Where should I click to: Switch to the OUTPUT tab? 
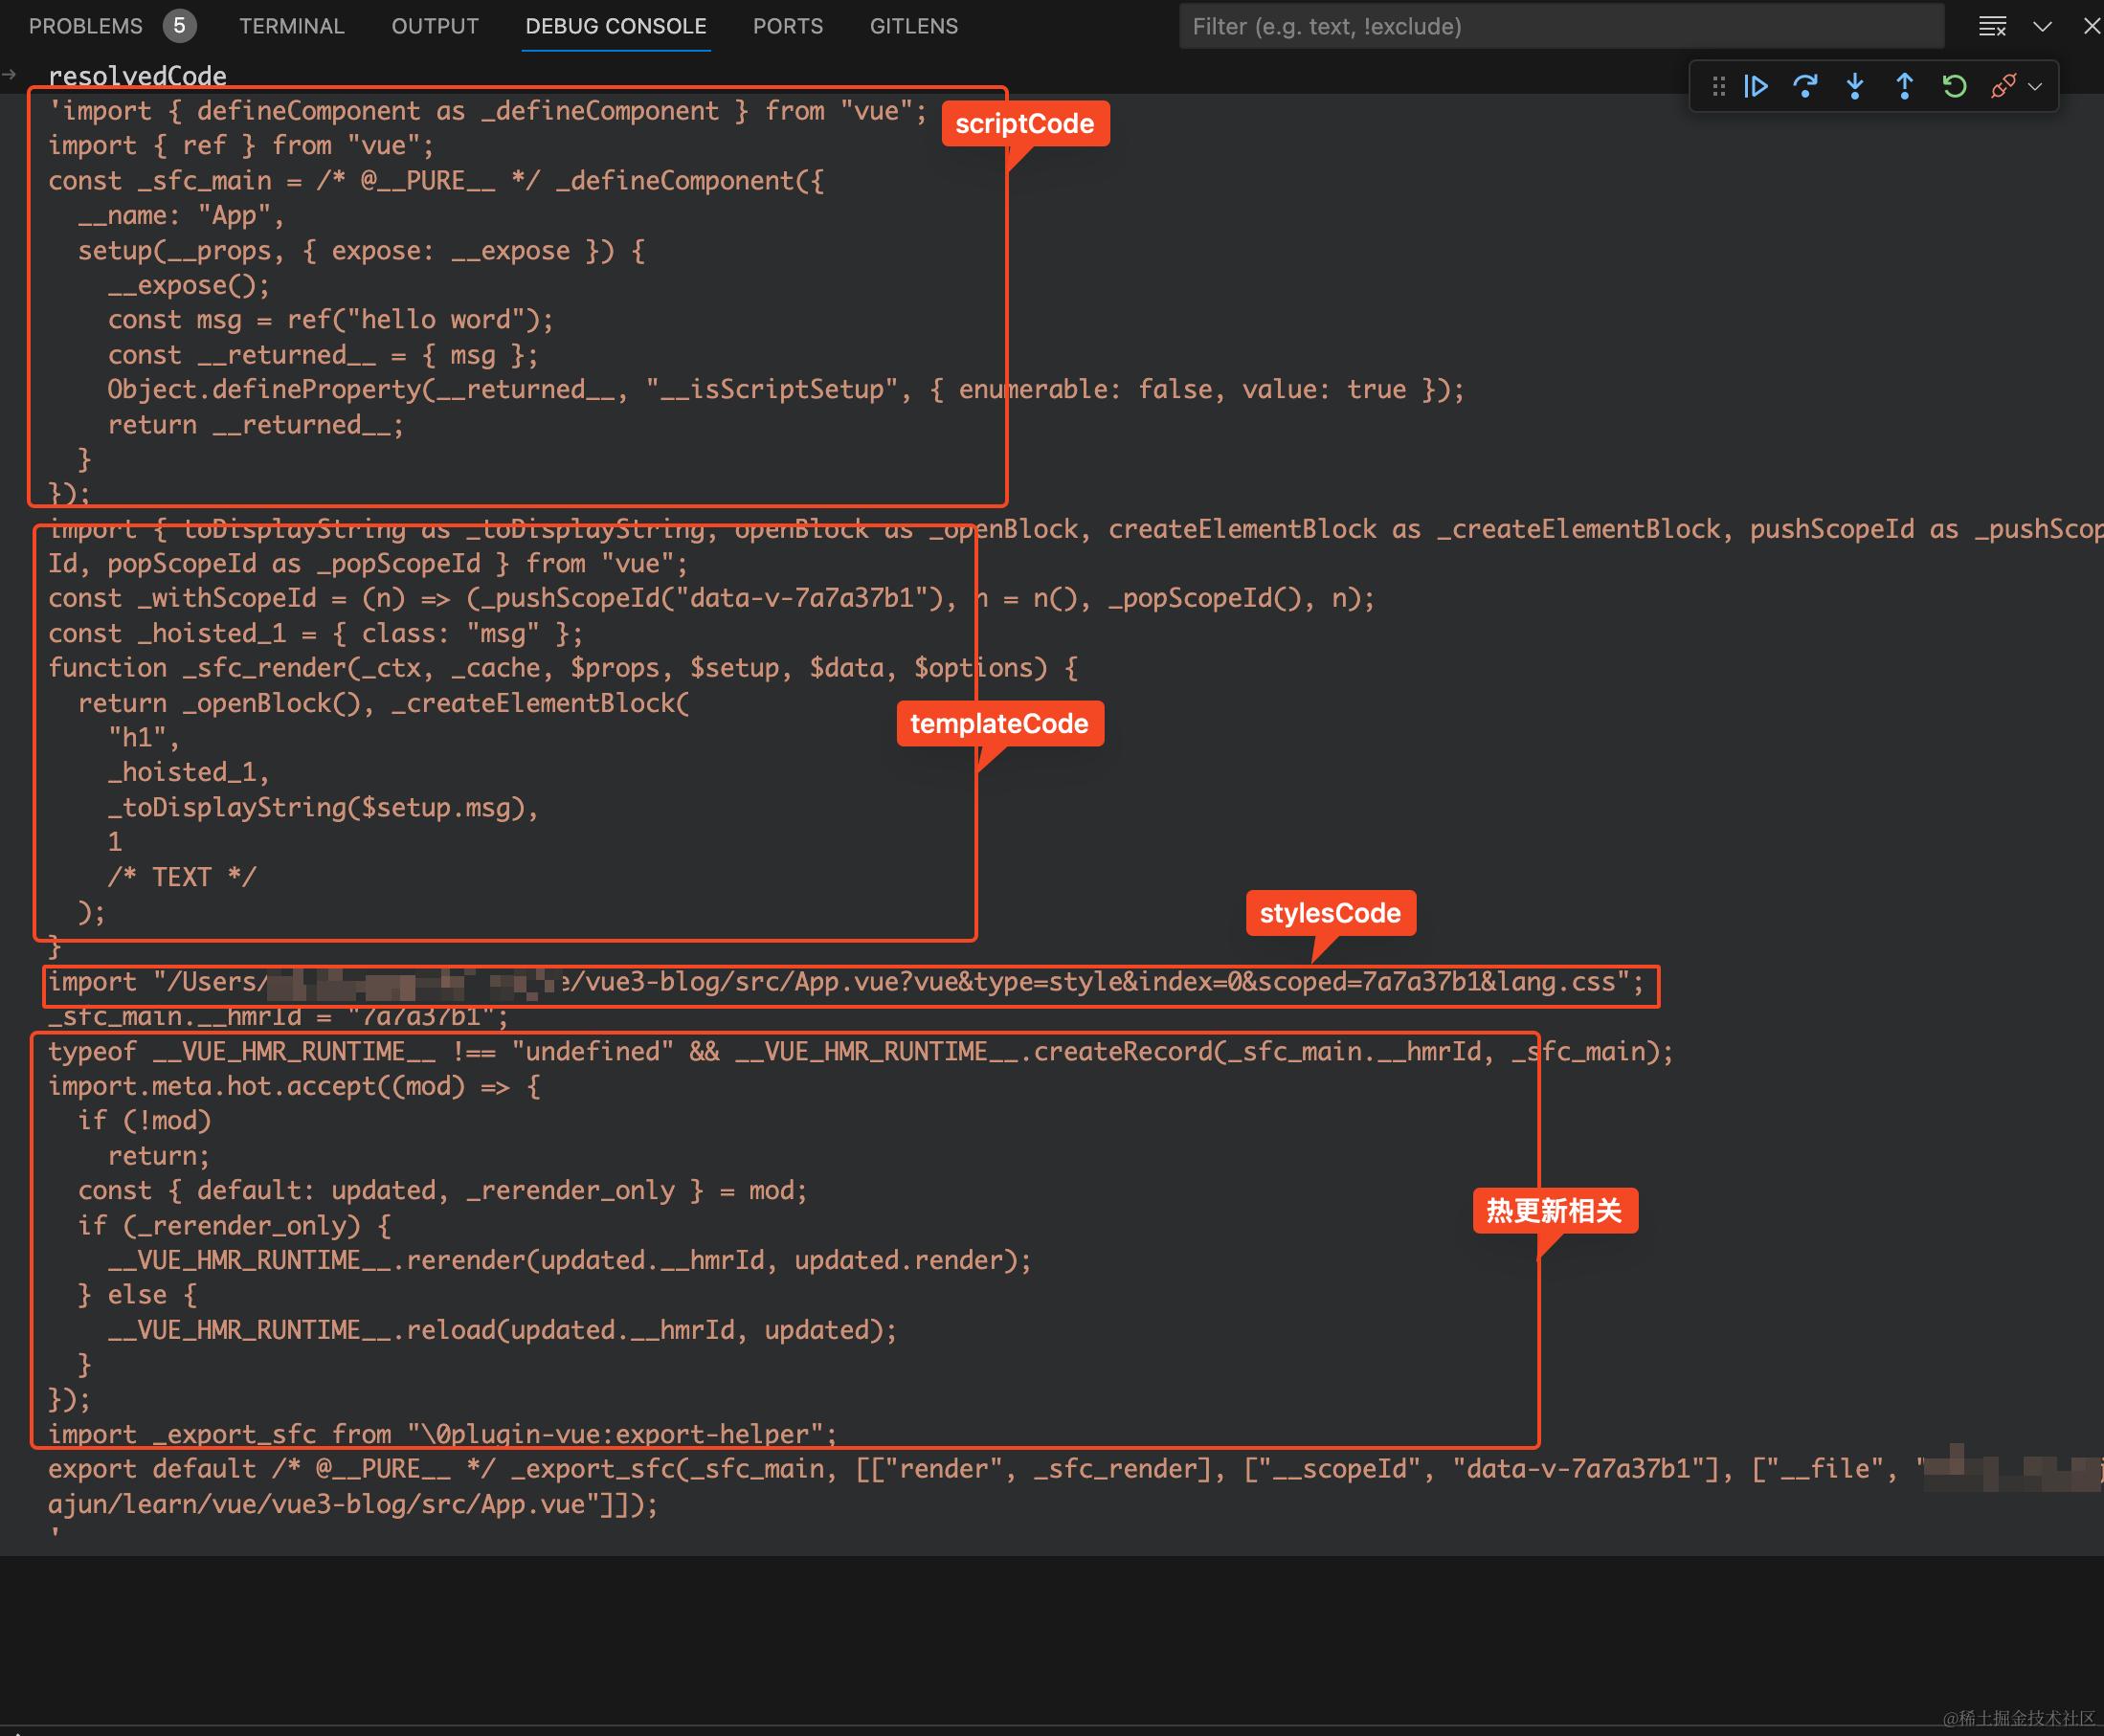pos(434,27)
